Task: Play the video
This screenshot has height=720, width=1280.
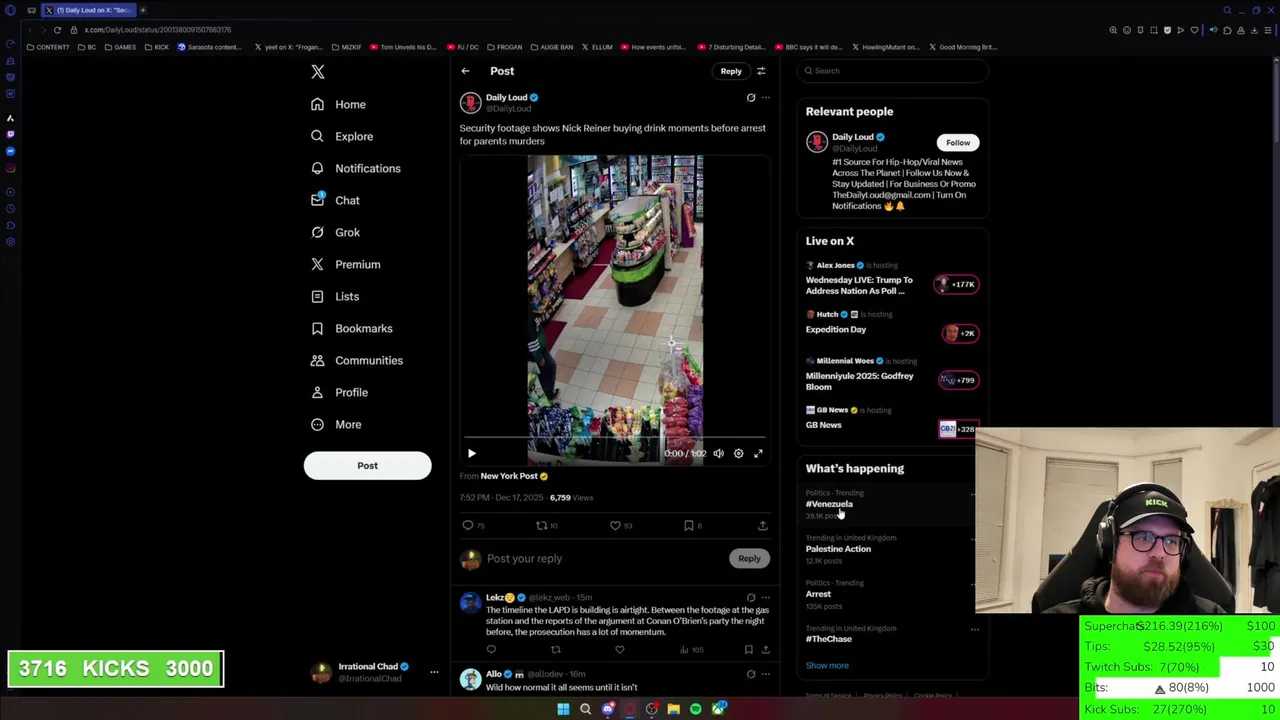Action: point(472,454)
